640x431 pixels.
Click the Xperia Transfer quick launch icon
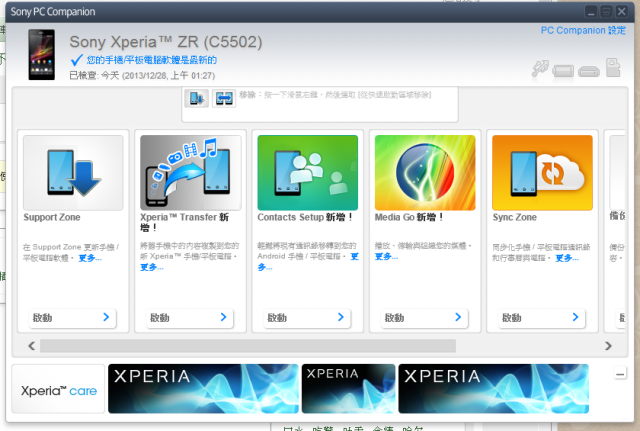point(224,98)
